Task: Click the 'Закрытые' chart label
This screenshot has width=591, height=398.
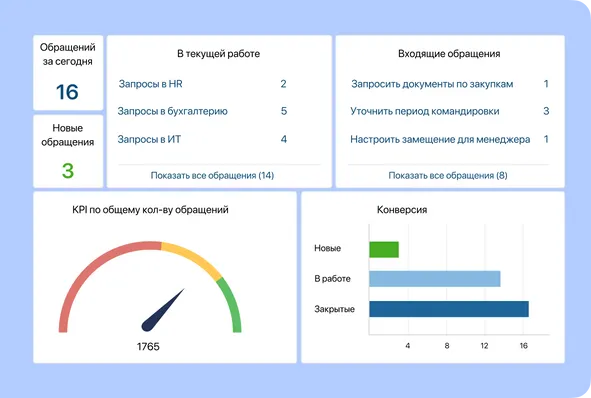Action: (335, 309)
